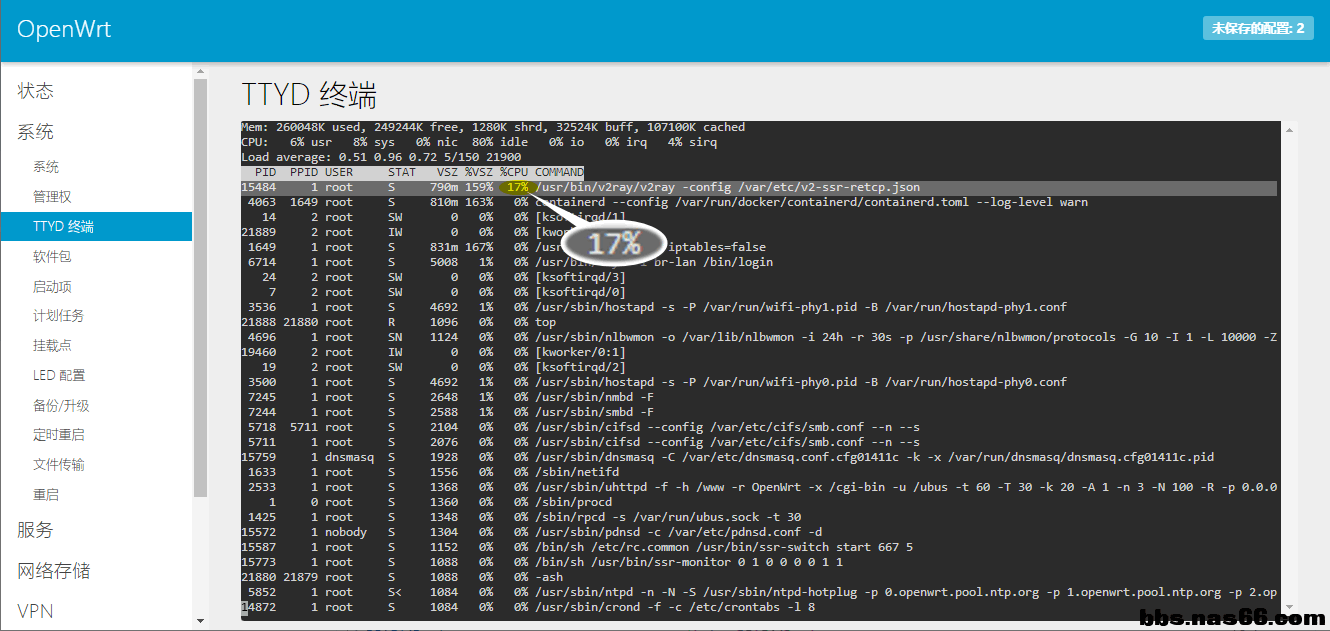Open the LED 配置 page
Image resolution: width=1330 pixels, height=631 pixels.
[59, 376]
